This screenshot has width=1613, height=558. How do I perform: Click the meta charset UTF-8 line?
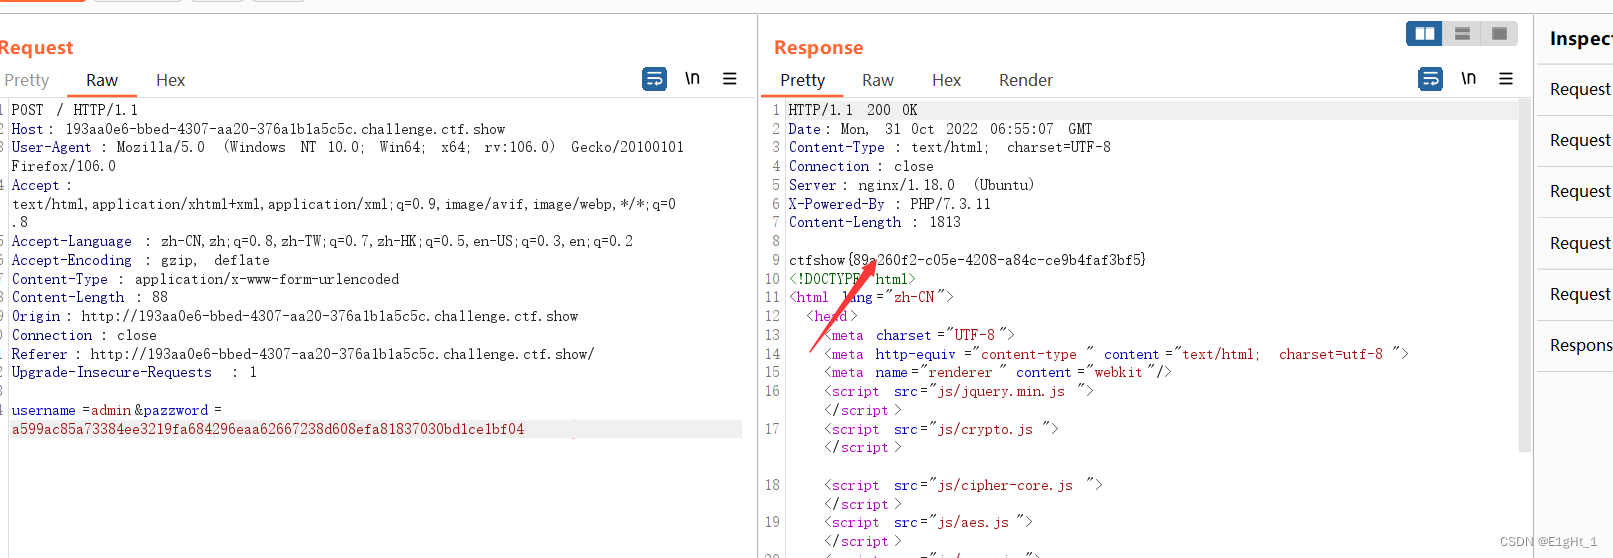pos(919,335)
